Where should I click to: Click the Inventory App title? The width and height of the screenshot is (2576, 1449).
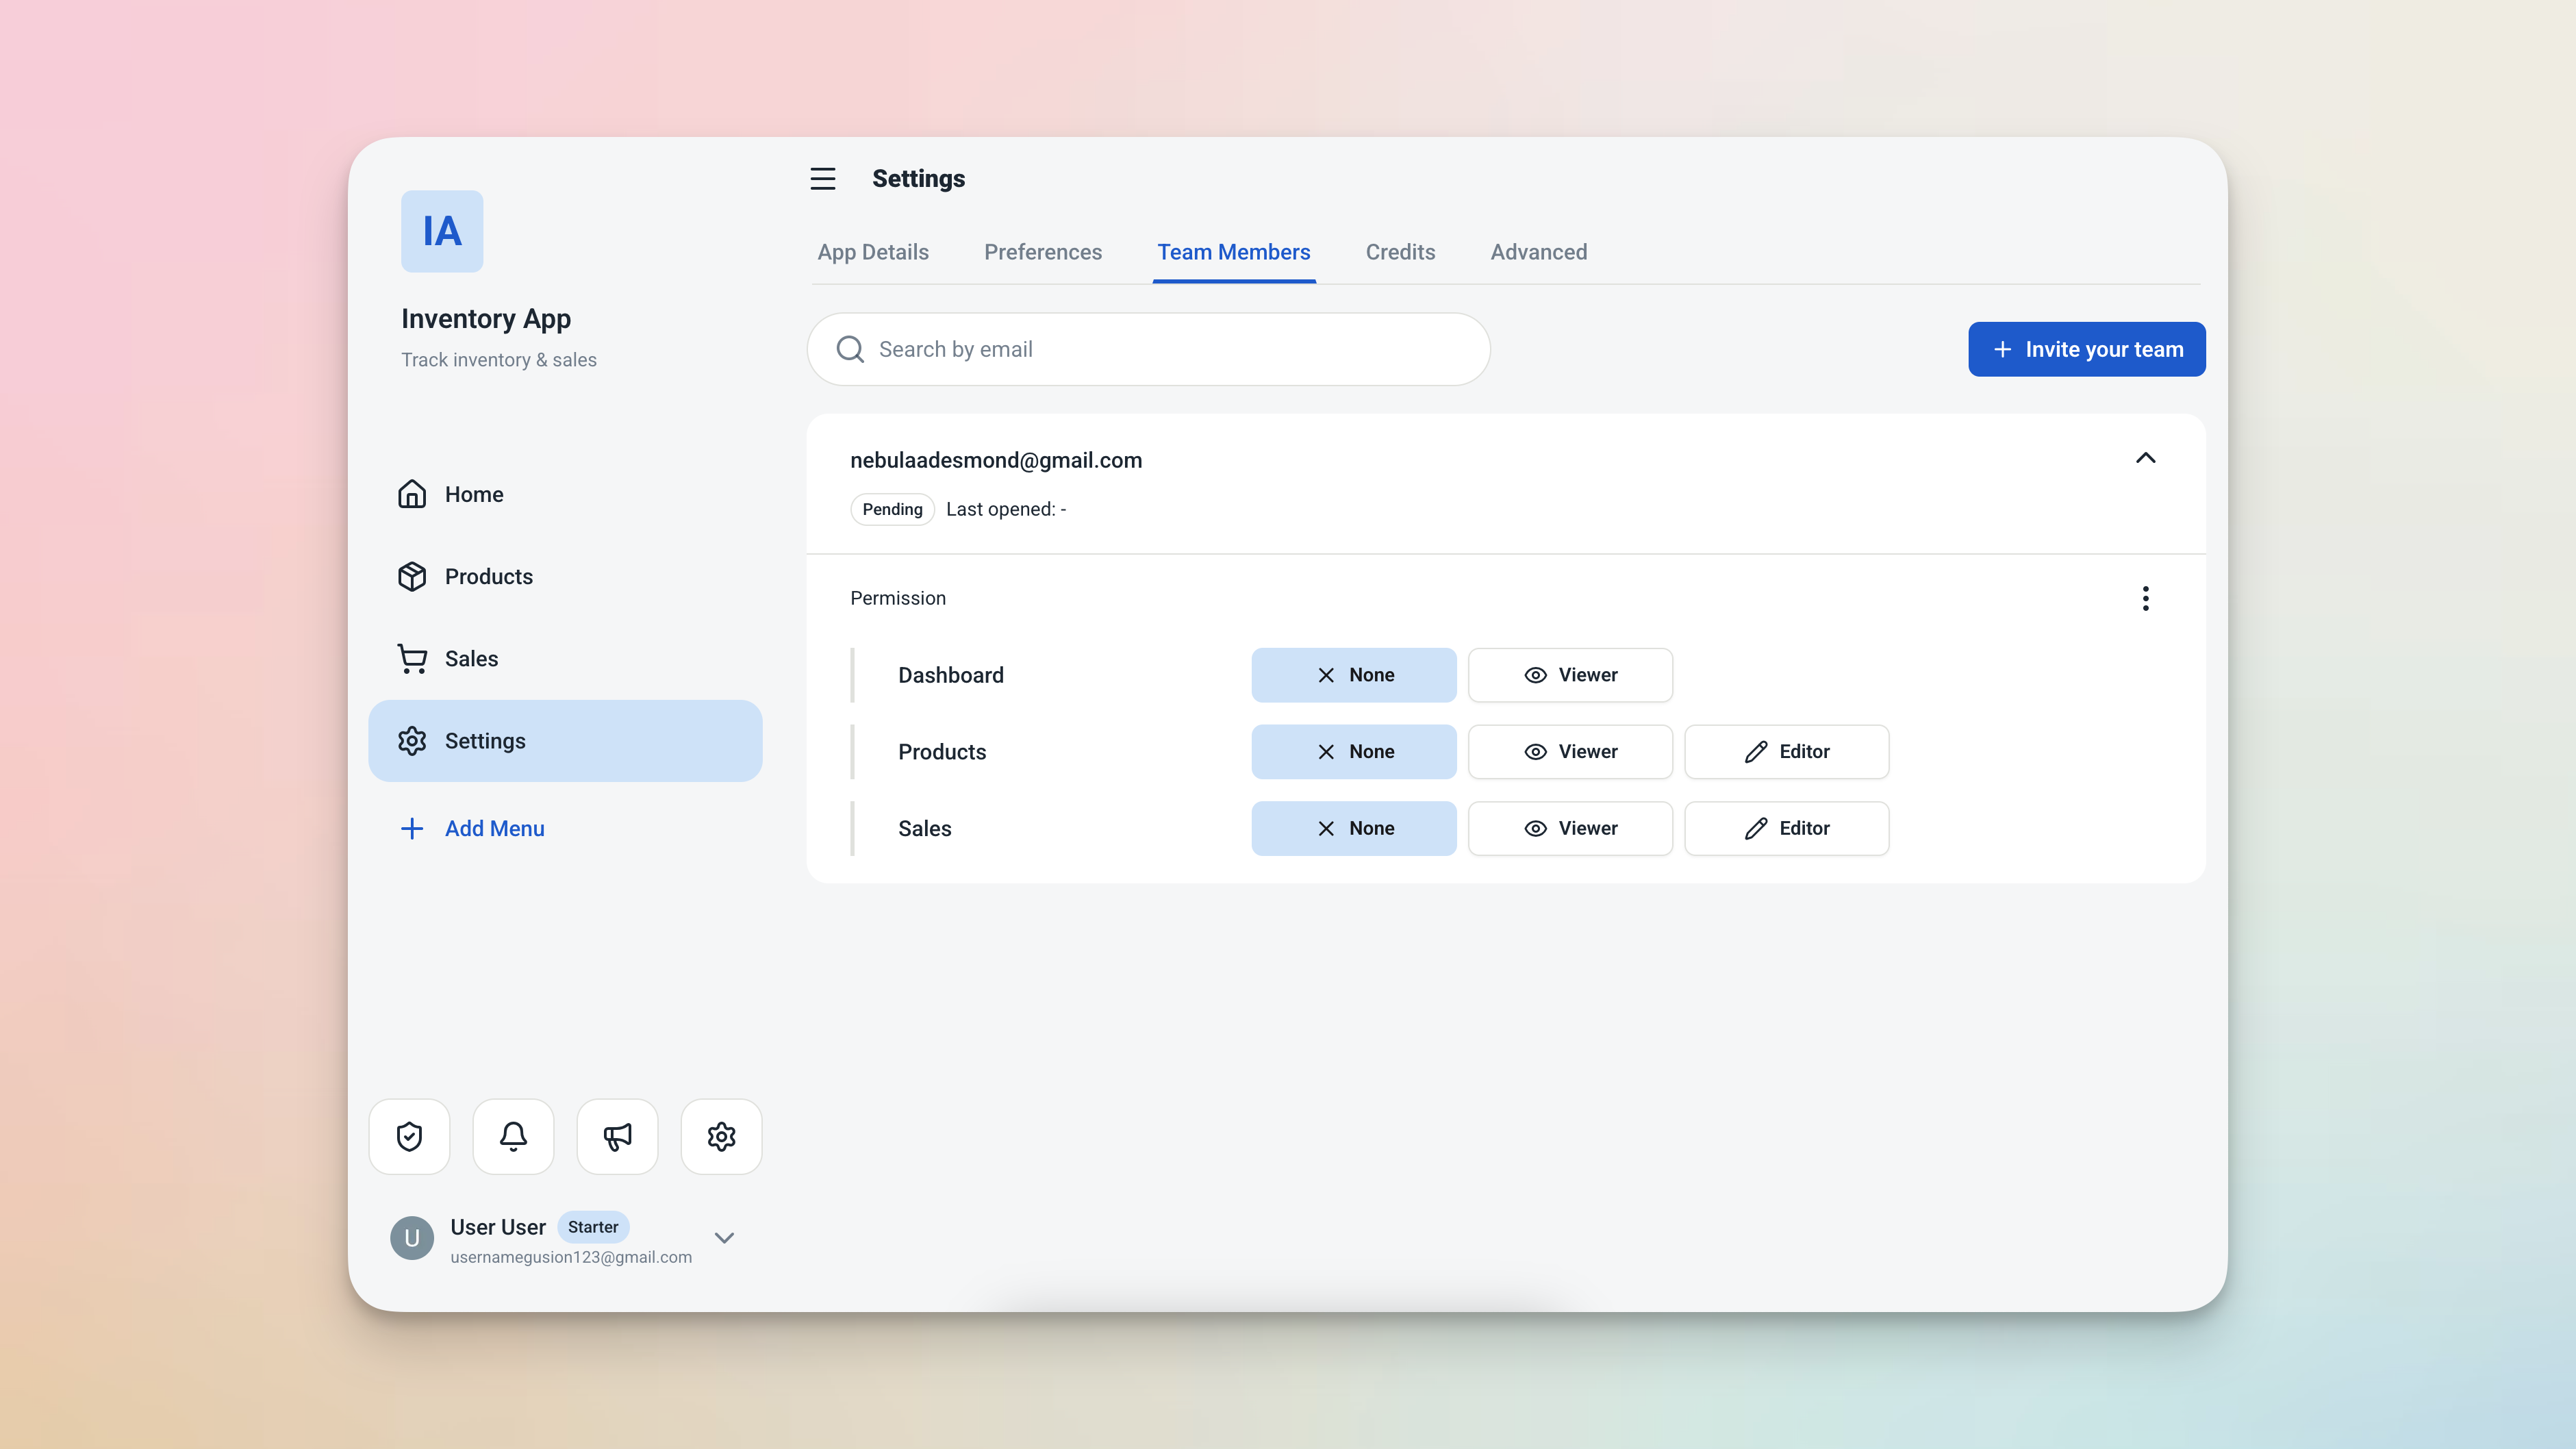click(x=486, y=318)
